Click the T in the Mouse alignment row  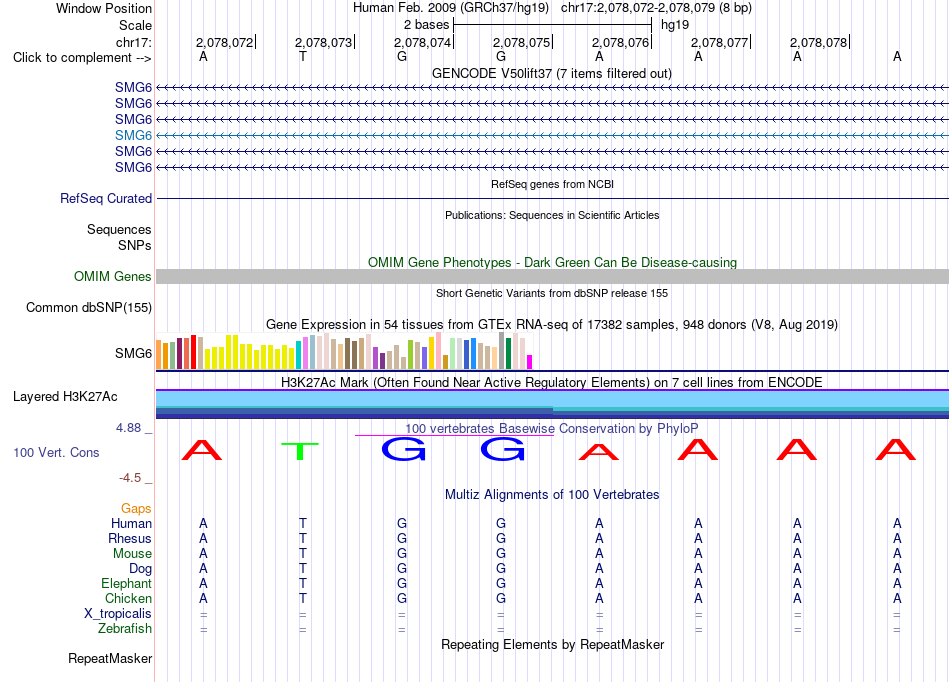pos(302,554)
